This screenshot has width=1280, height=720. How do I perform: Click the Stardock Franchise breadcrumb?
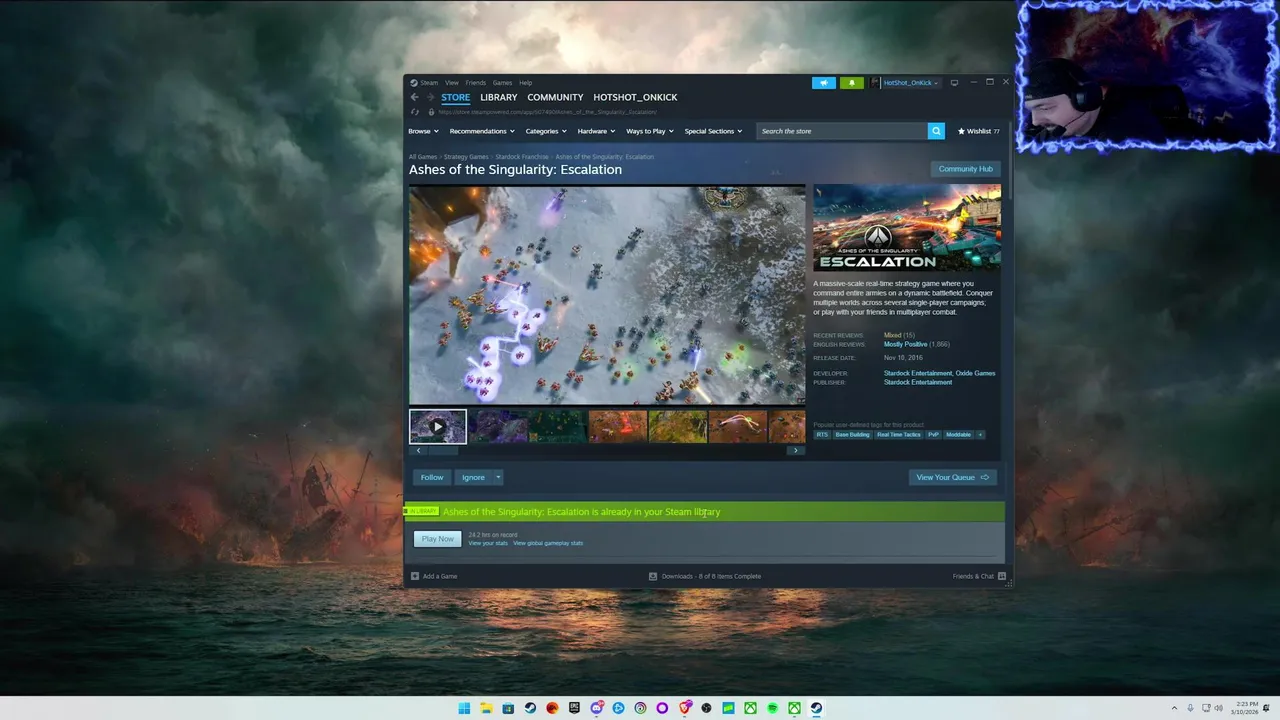(522, 157)
